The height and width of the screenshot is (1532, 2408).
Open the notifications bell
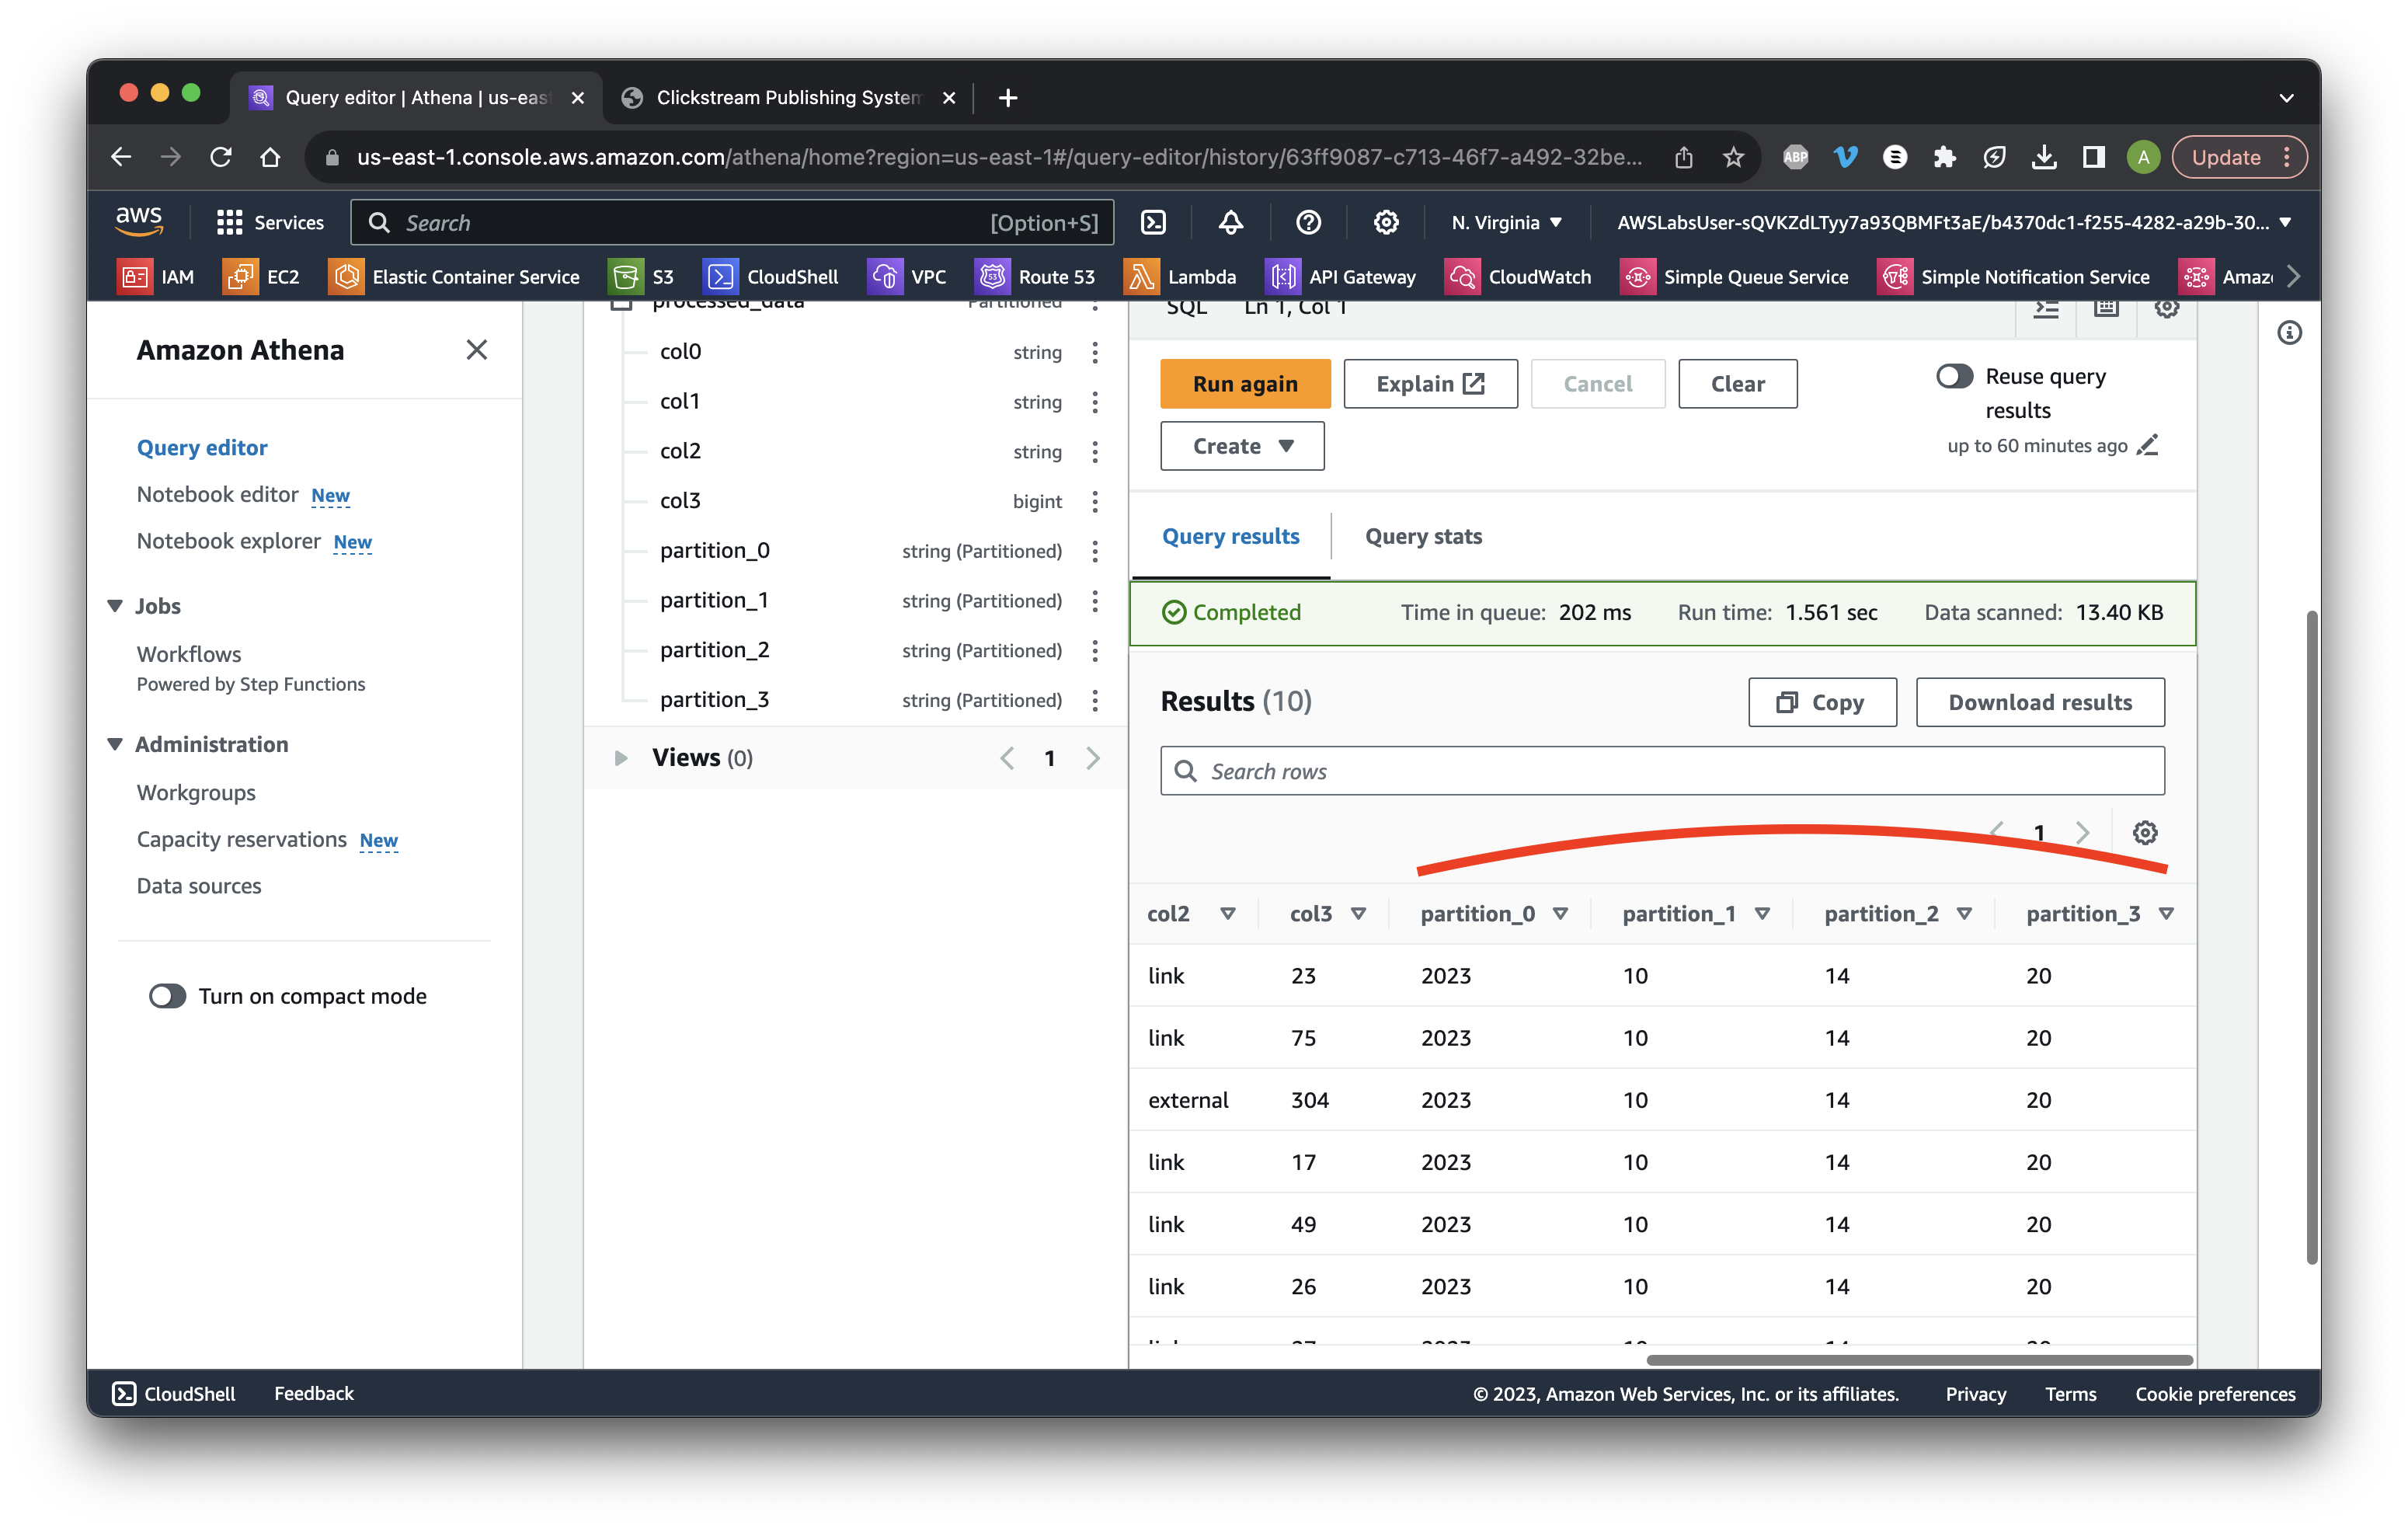click(x=1230, y=222)
